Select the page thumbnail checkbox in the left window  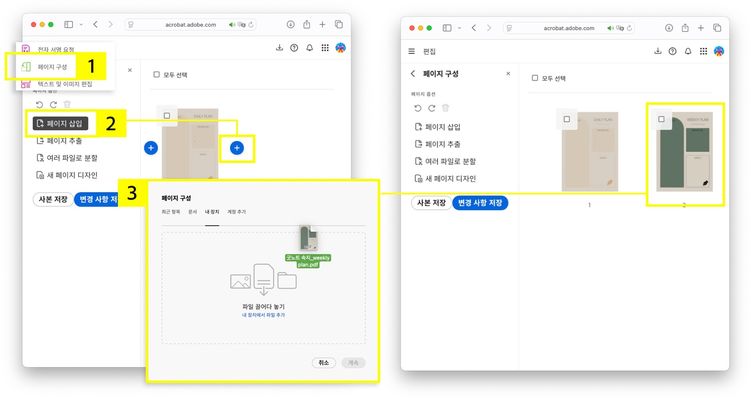point(167,116)
